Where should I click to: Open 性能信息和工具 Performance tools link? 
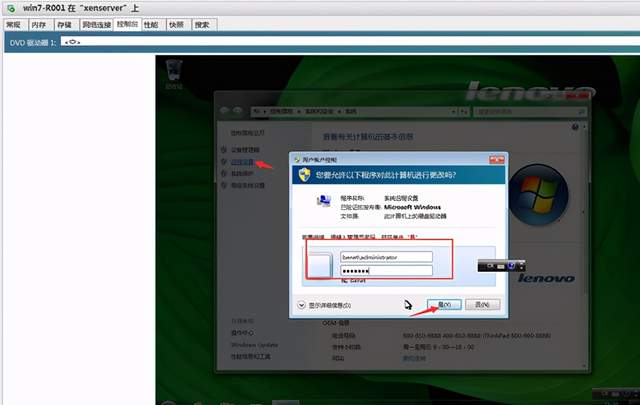click(x=251, y=356)
